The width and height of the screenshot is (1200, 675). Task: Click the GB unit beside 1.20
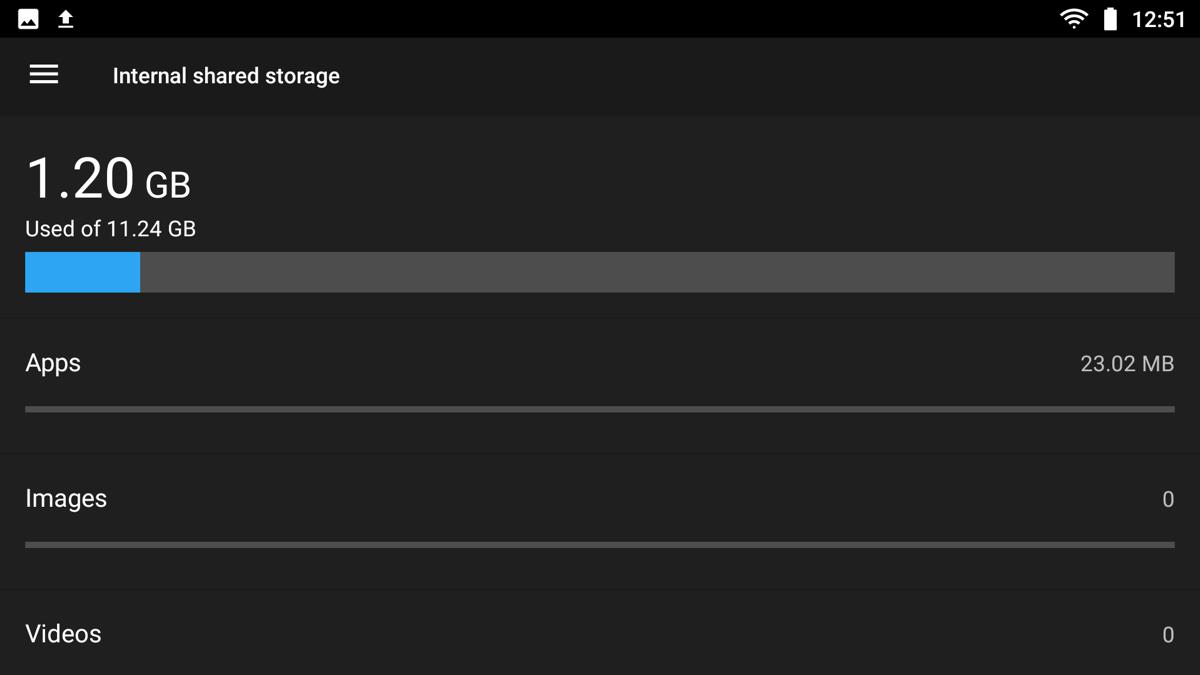click(x=168, y=185)
